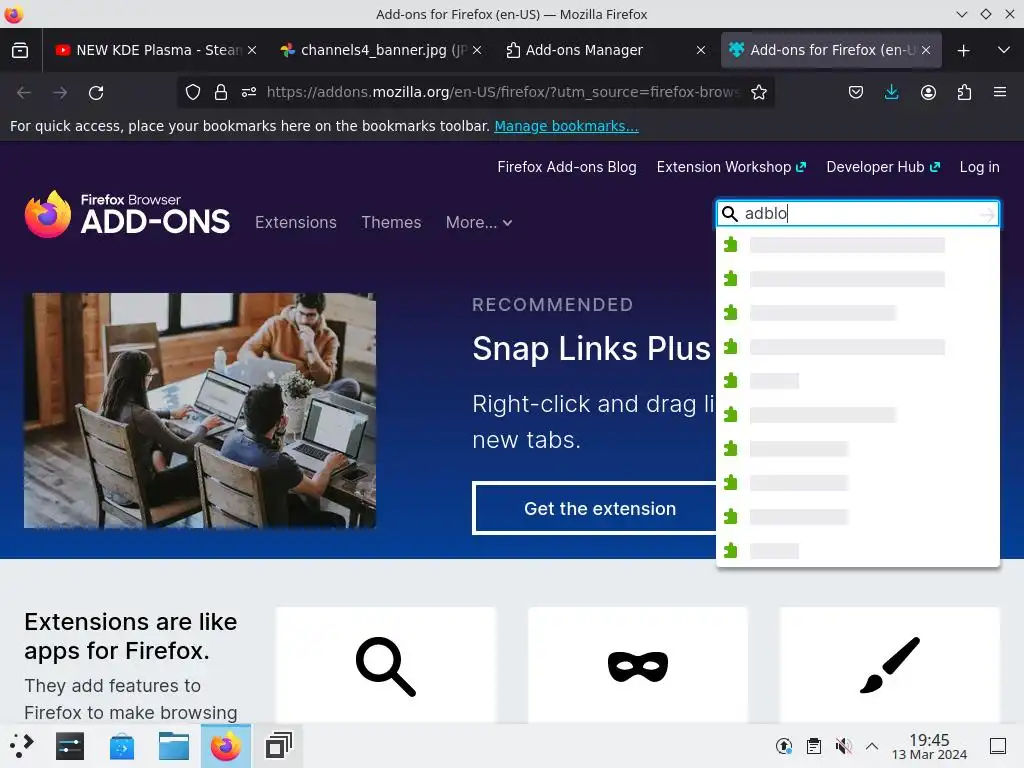
Task: Open Discover software center in taskbar
Action: [122, 746]
